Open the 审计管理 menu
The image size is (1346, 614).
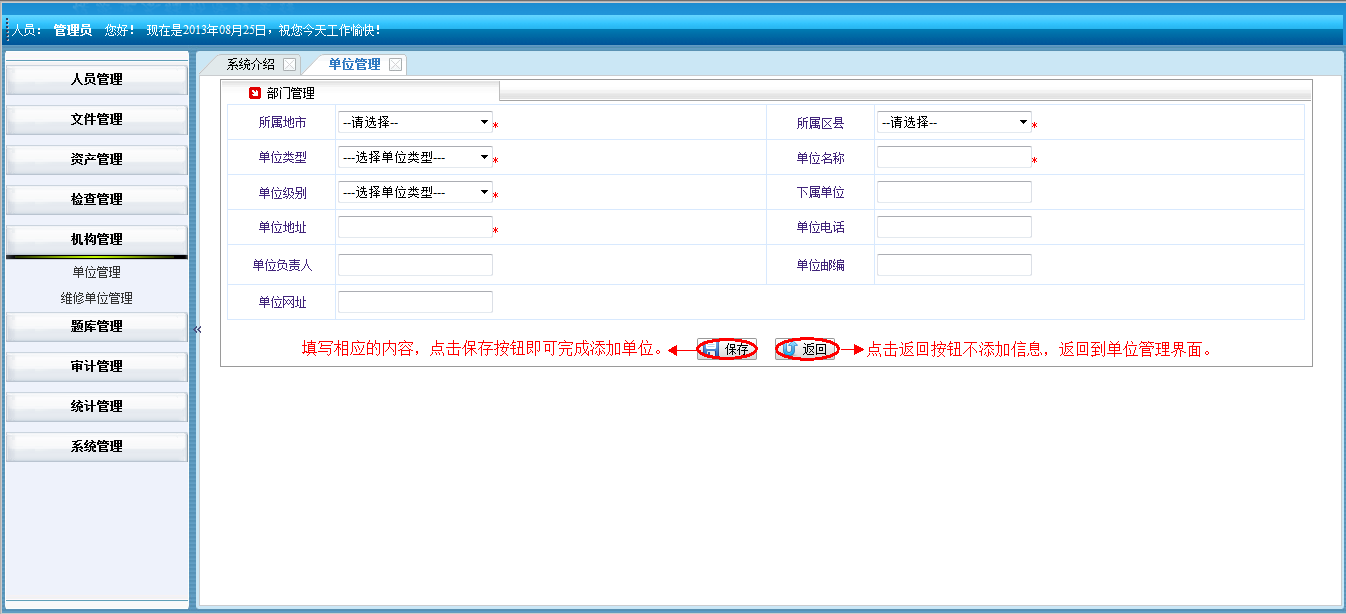tap(97, 366)
